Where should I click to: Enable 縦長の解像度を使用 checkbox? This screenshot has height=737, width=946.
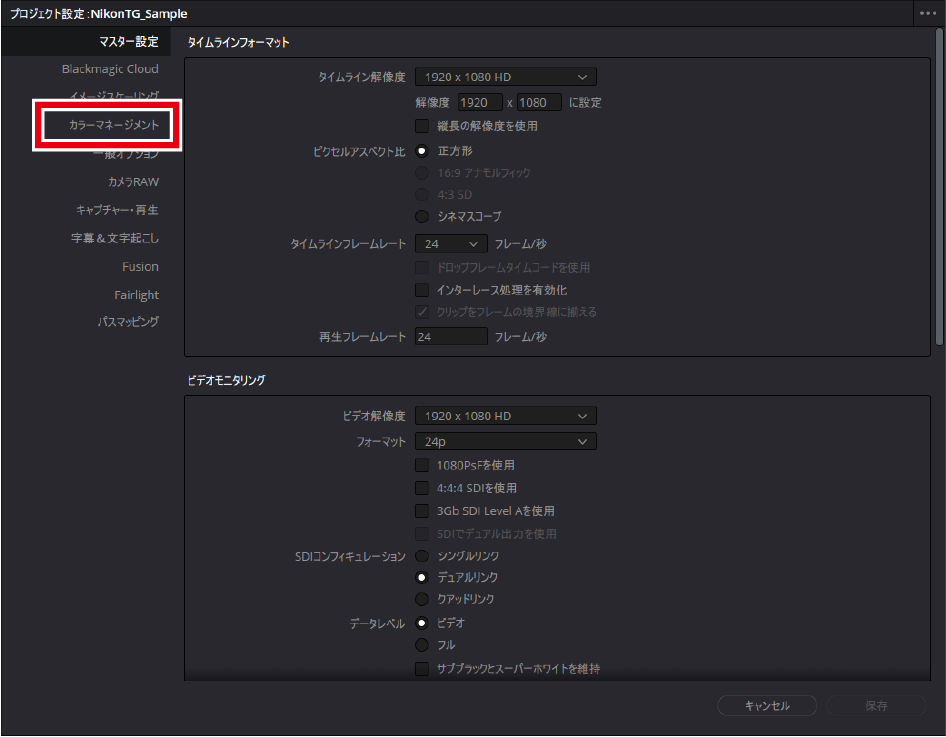[422, 126]
